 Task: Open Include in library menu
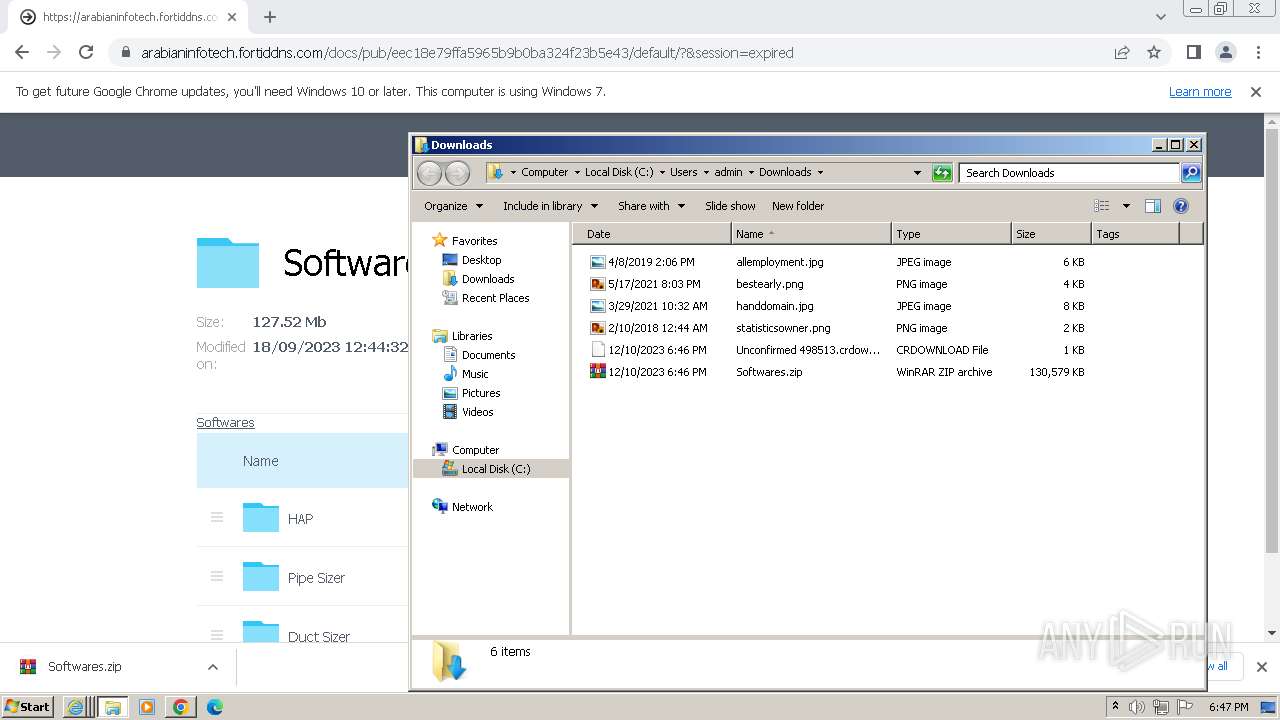pyautogui.click(x=550, y=206)
